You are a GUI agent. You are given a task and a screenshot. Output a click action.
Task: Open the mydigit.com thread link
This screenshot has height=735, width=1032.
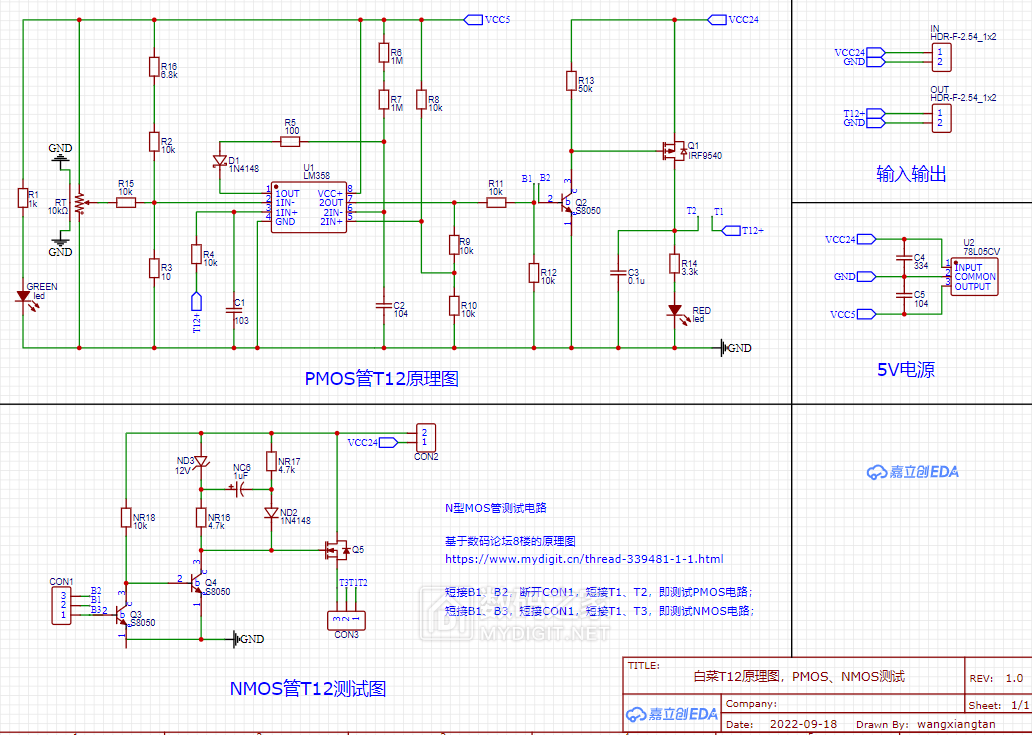click(x=583, y=559)
